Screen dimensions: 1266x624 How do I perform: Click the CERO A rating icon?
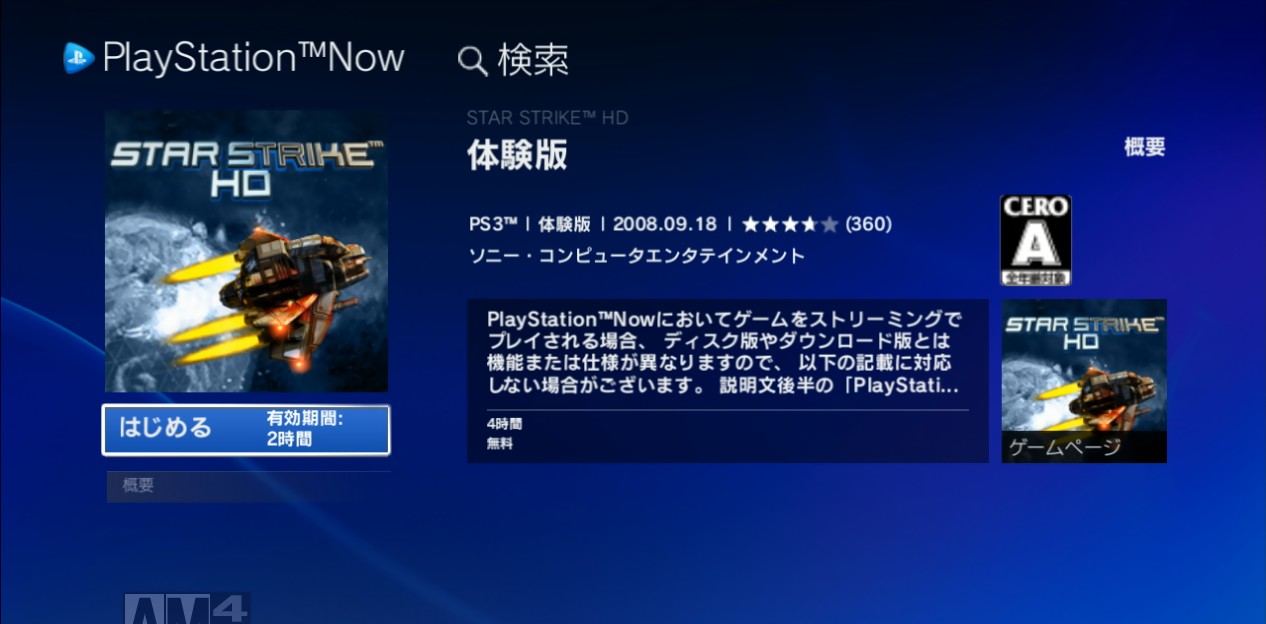1035,240
